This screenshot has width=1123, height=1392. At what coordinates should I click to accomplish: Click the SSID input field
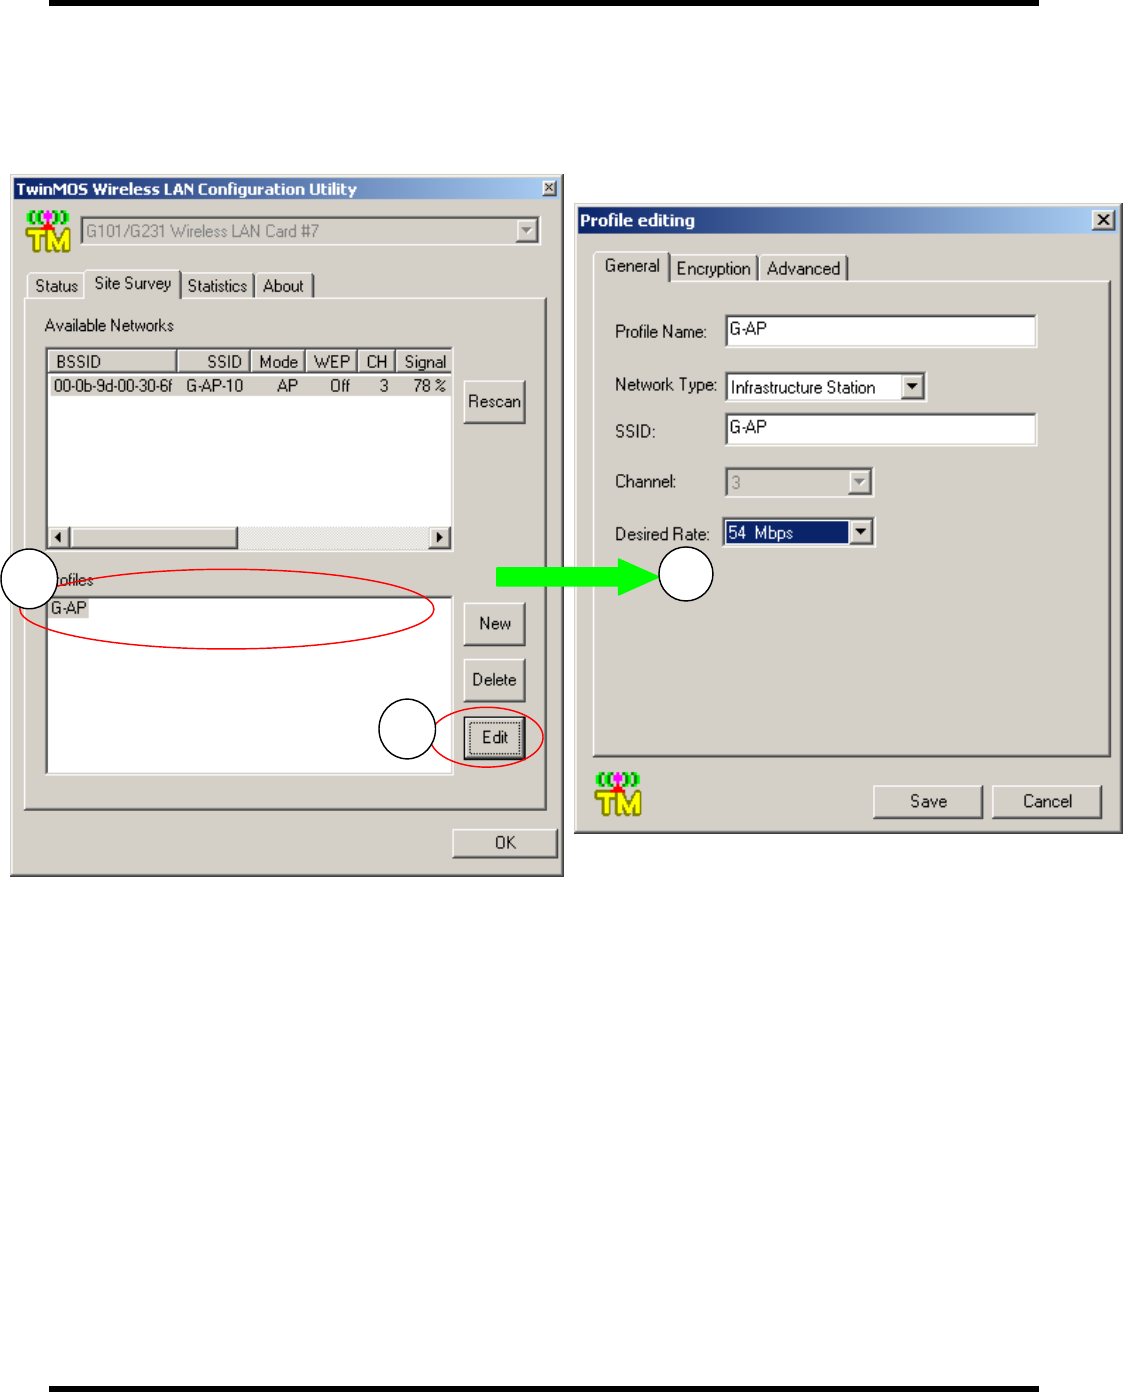point(880,429)
